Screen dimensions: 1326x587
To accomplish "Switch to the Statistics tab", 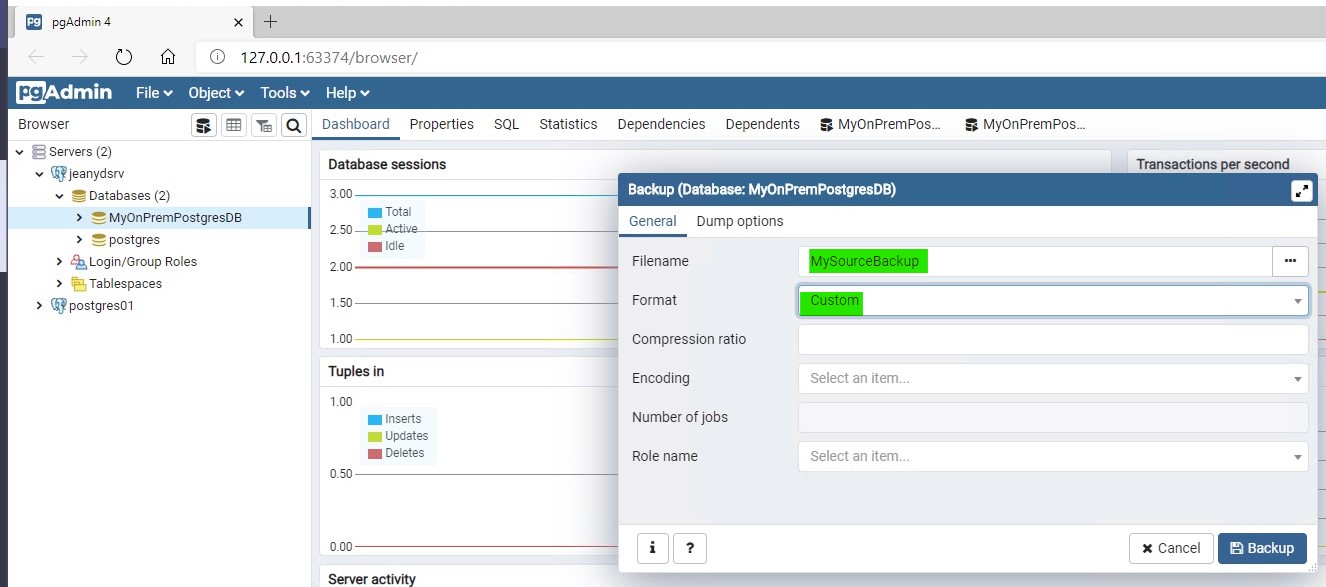I will pyautogui.click(x=568, y=125).
